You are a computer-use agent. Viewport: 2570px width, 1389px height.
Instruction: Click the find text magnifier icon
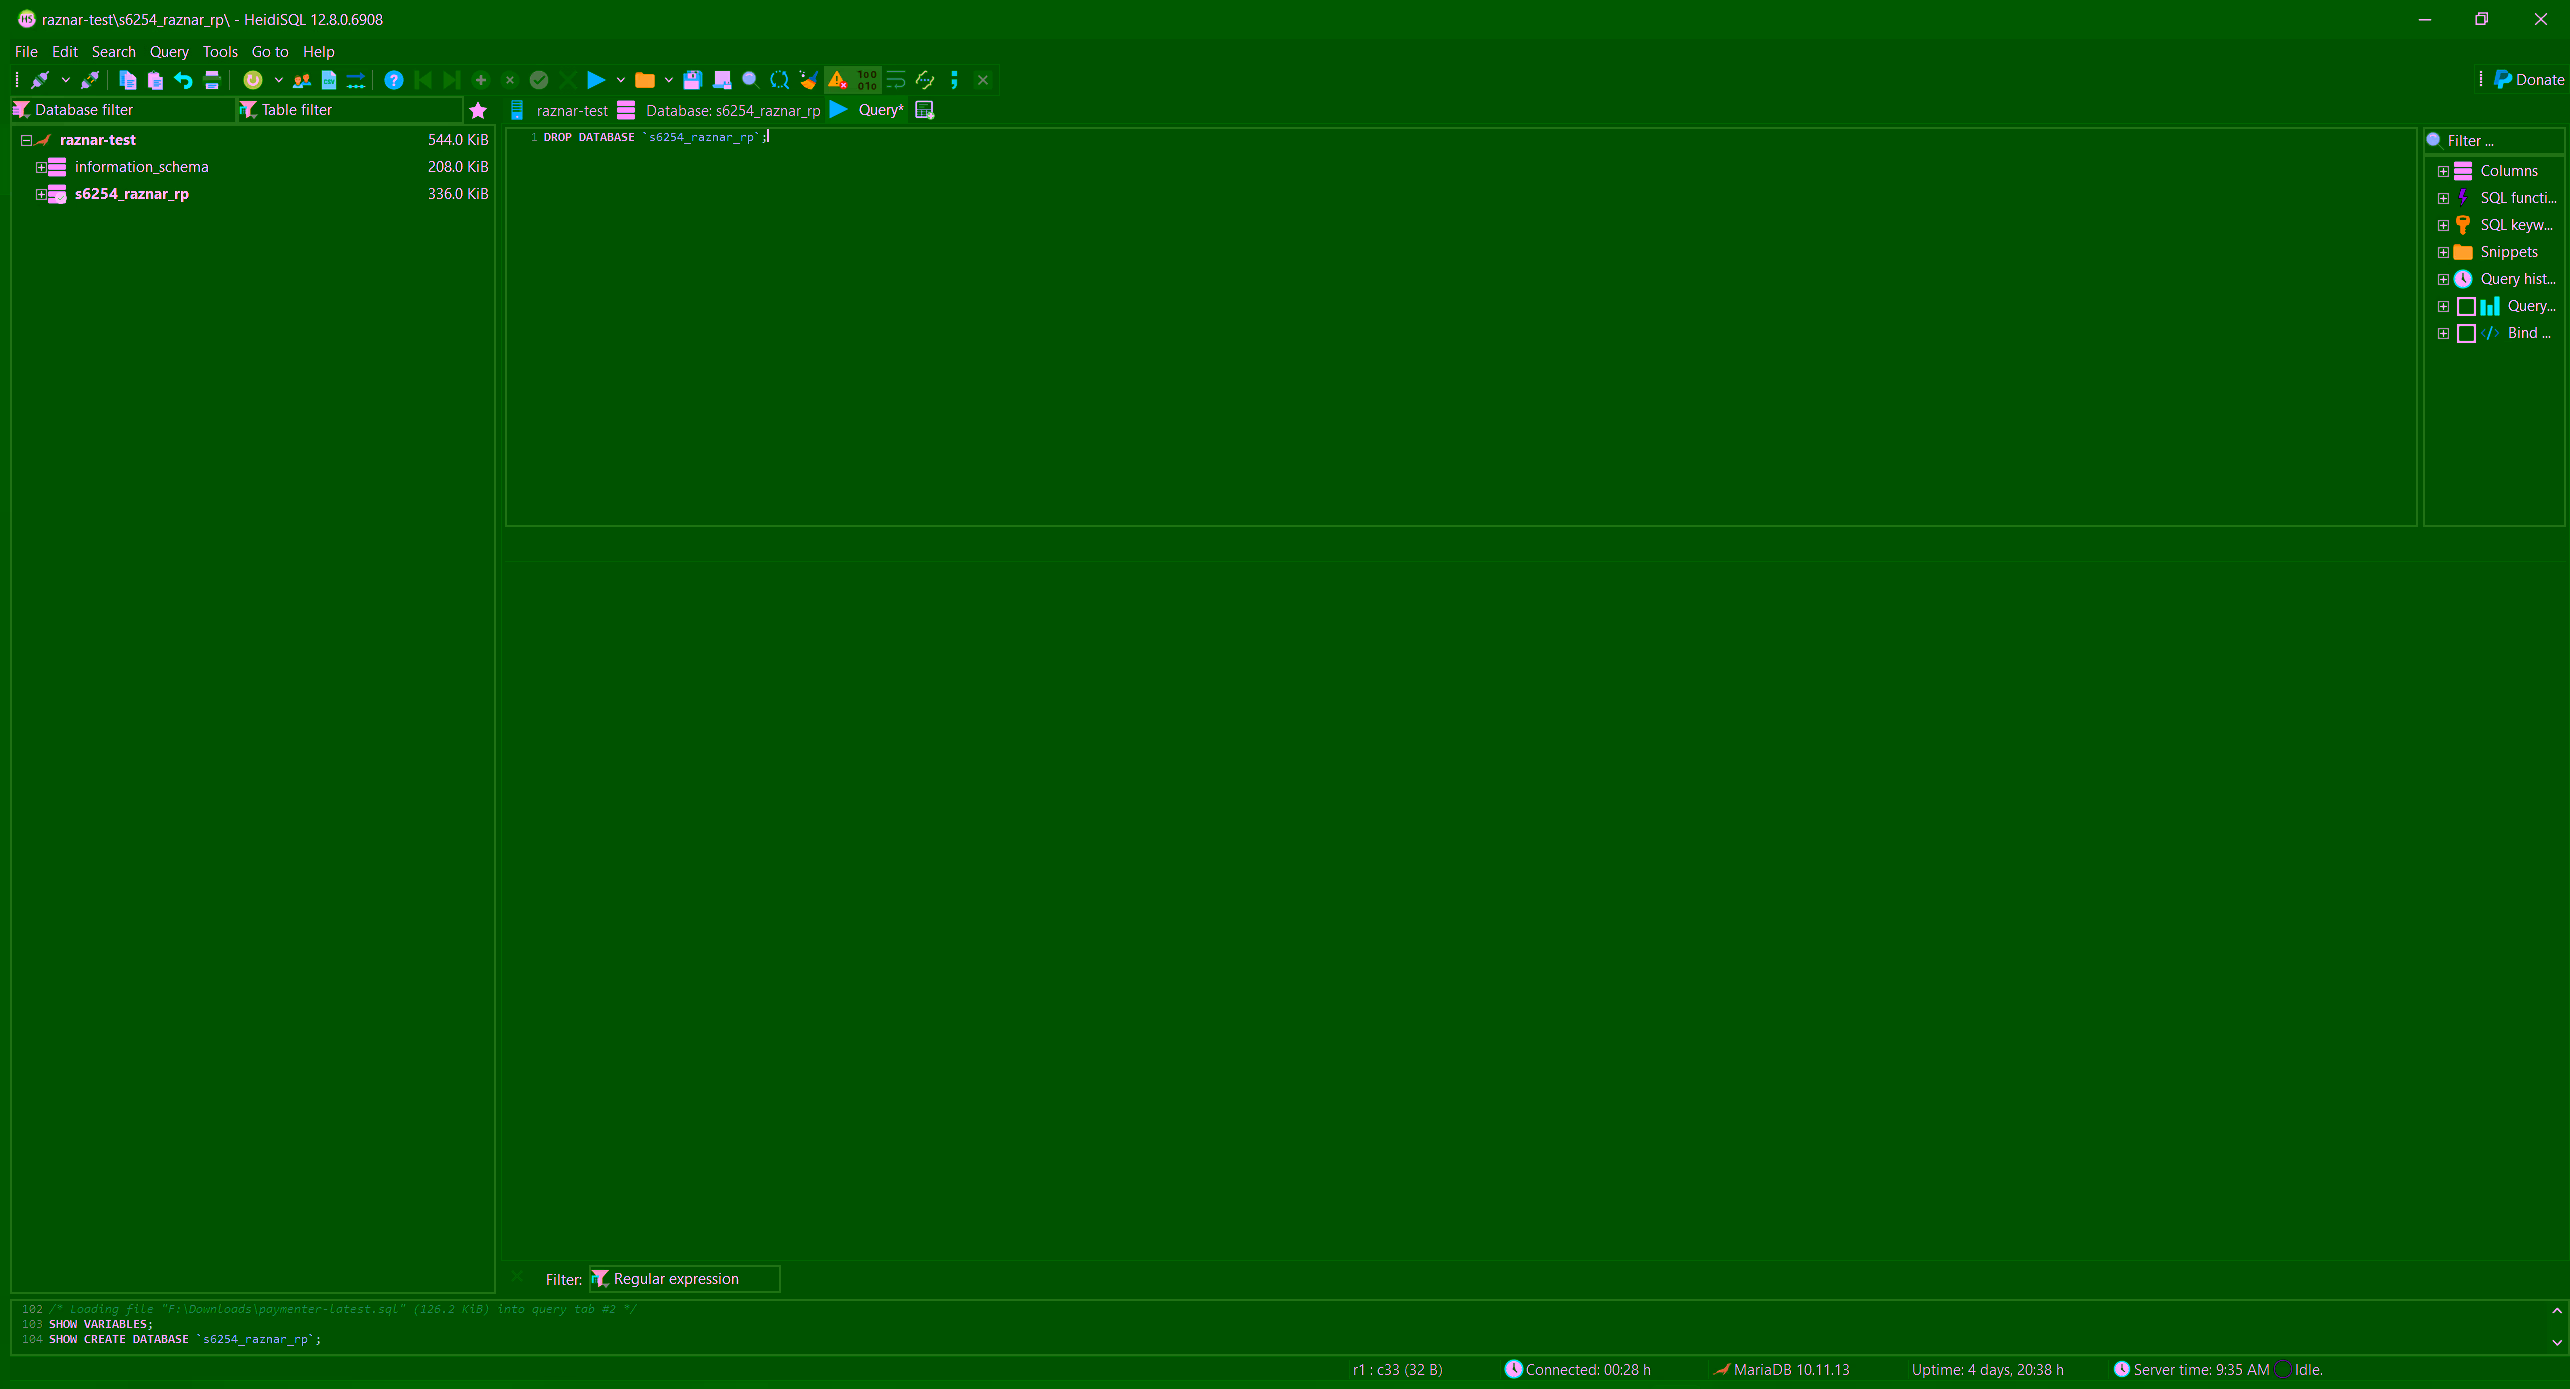[750, 80]
